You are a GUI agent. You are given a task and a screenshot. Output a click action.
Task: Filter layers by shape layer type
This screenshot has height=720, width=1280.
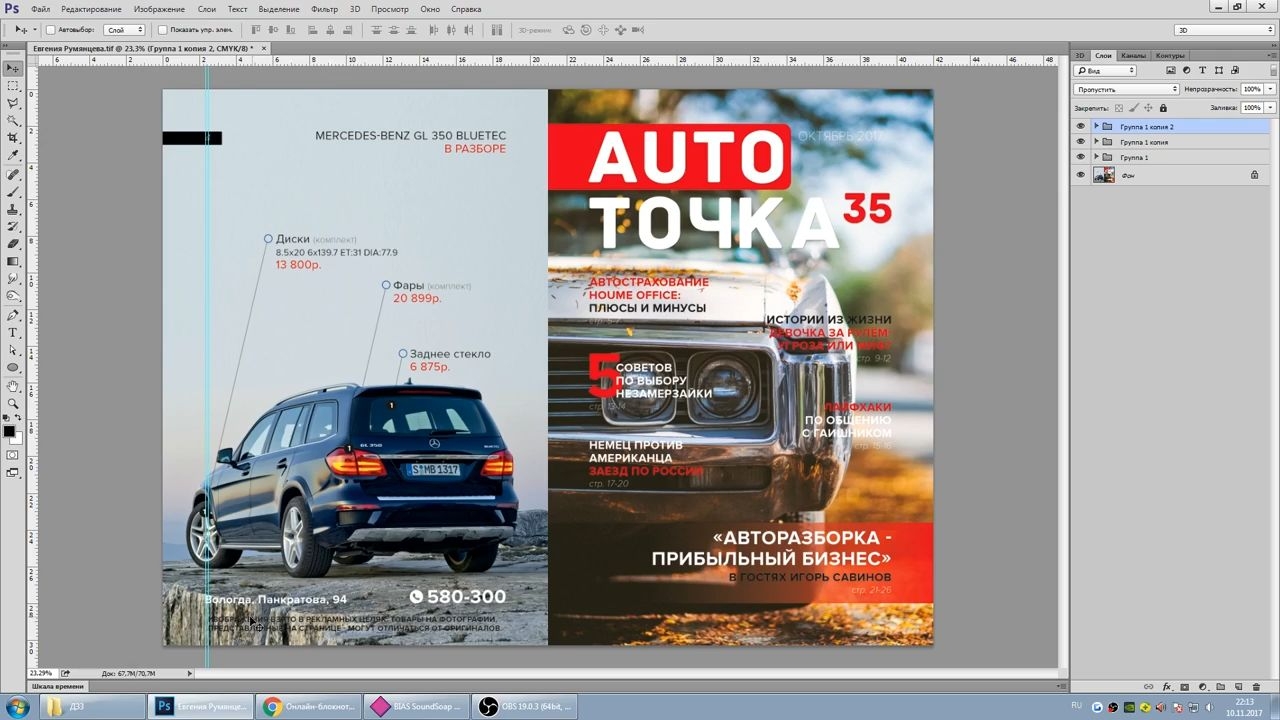(x=1218, y=71)
